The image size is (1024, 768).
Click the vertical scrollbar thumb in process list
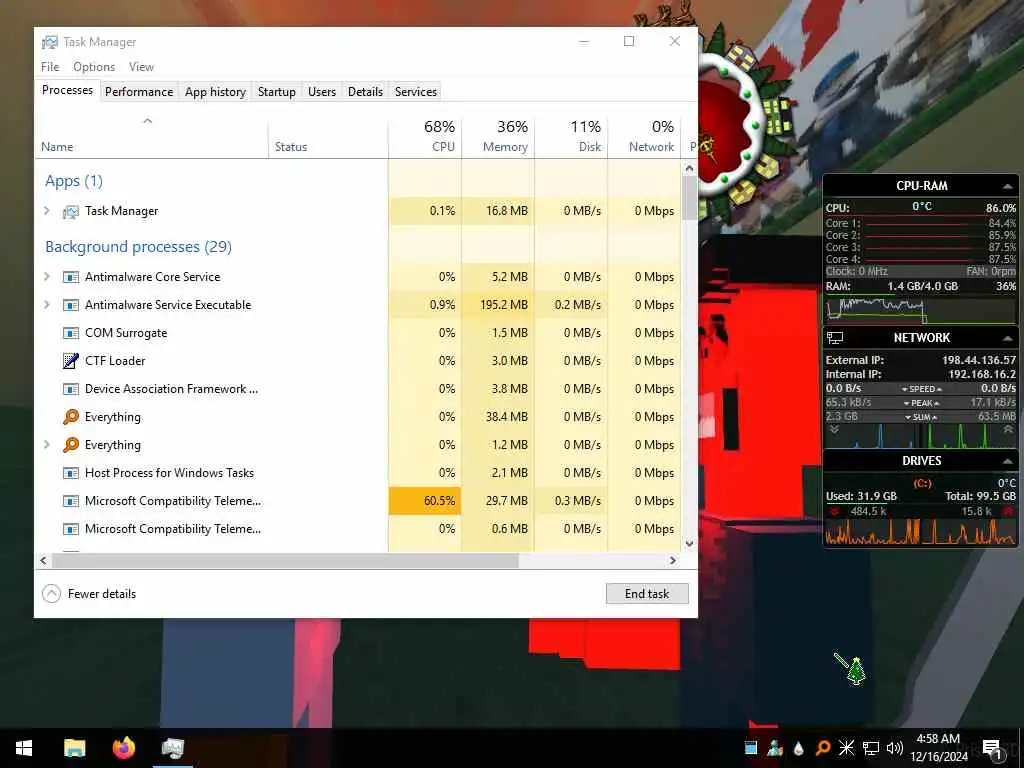tap(690, 198)
